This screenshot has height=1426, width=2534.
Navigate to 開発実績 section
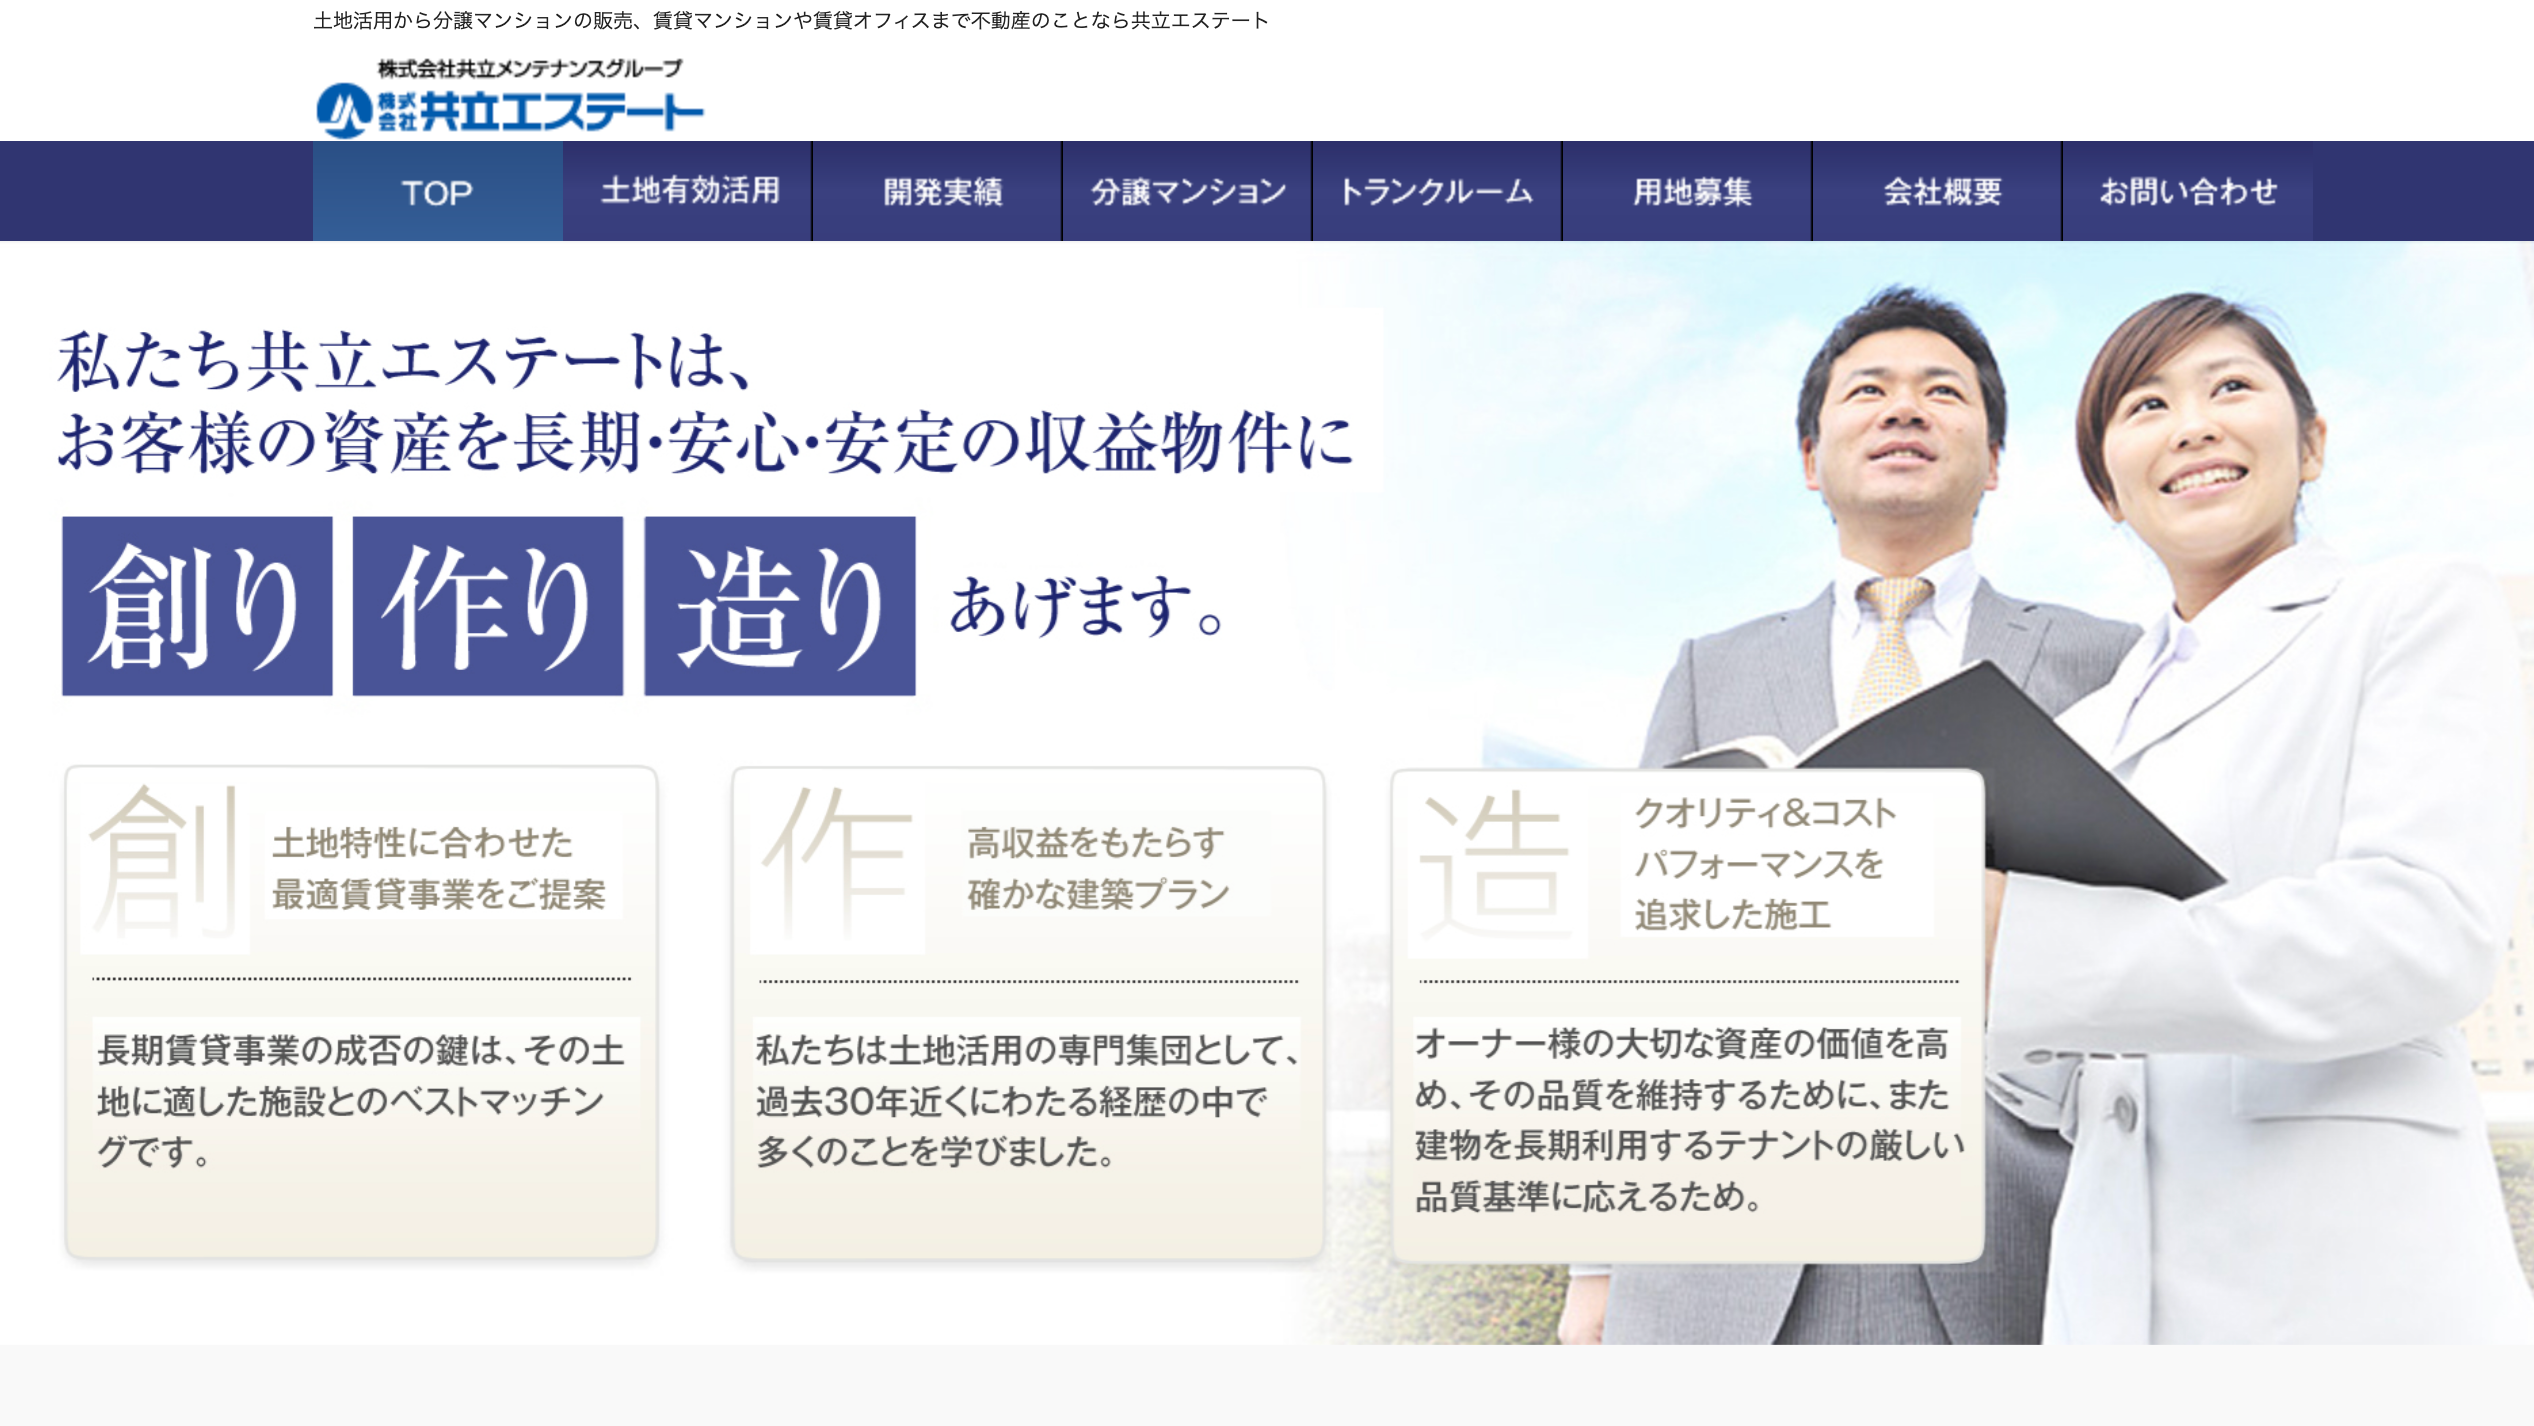[x=941, y=192]
